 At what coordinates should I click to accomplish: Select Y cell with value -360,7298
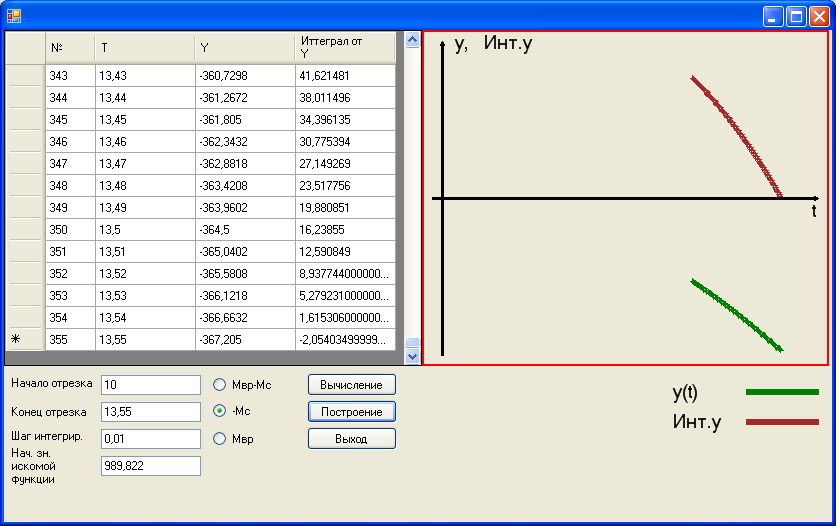pyautogui.click(x=245, y=76)
